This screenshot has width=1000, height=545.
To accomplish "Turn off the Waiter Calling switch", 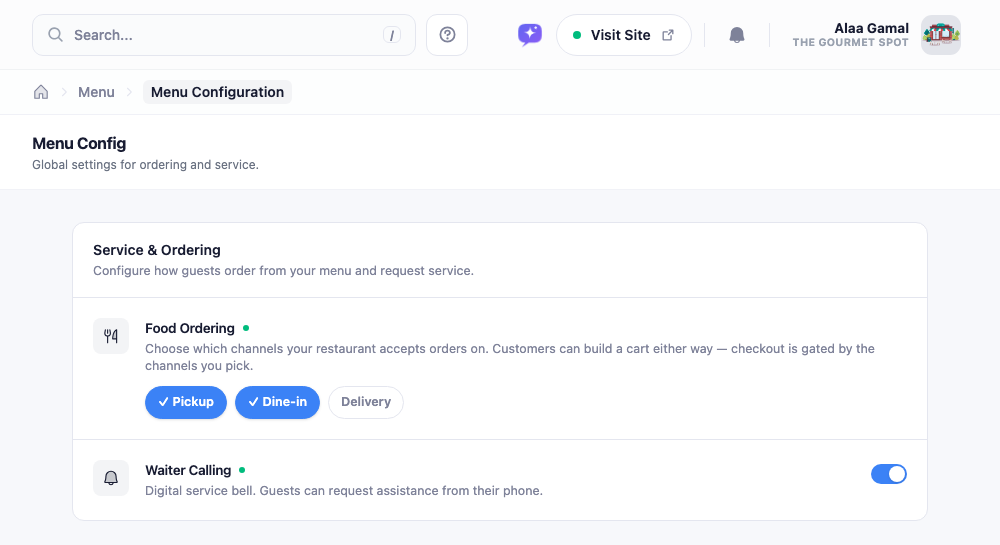I will [888, 474].
